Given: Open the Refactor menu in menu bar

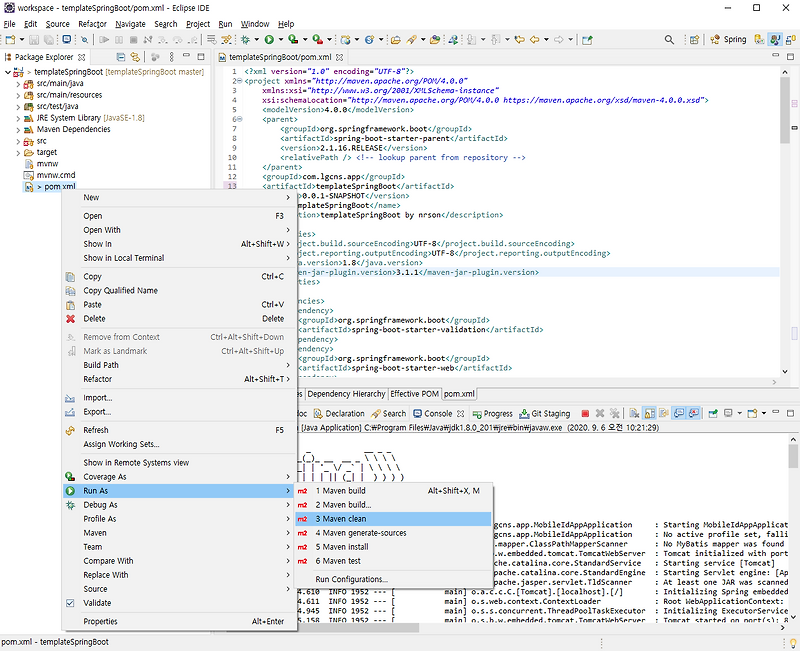Looking at the screenshot, I should 92,24.
